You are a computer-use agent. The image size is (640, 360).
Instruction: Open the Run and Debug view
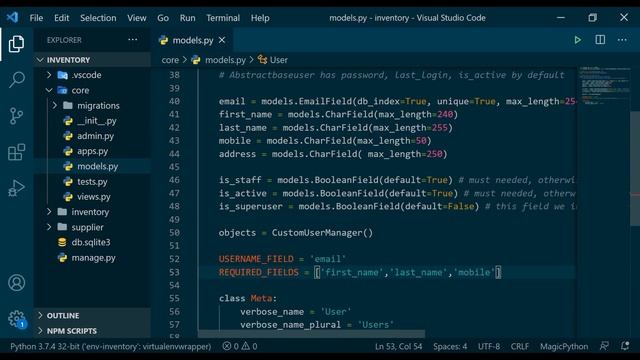(x=16, y=188)
